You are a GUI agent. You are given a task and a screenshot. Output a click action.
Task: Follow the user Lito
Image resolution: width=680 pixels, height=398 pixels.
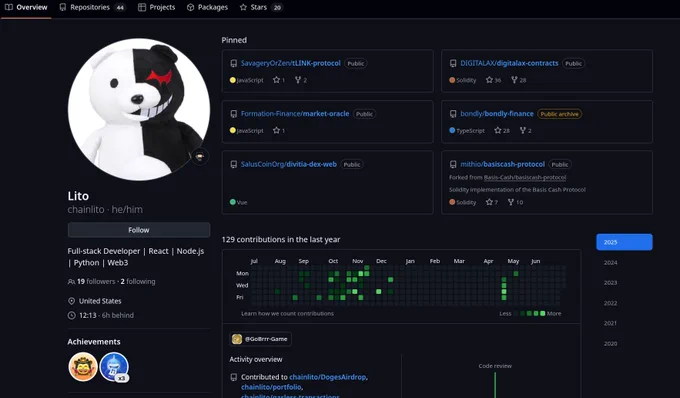point(139,230)
